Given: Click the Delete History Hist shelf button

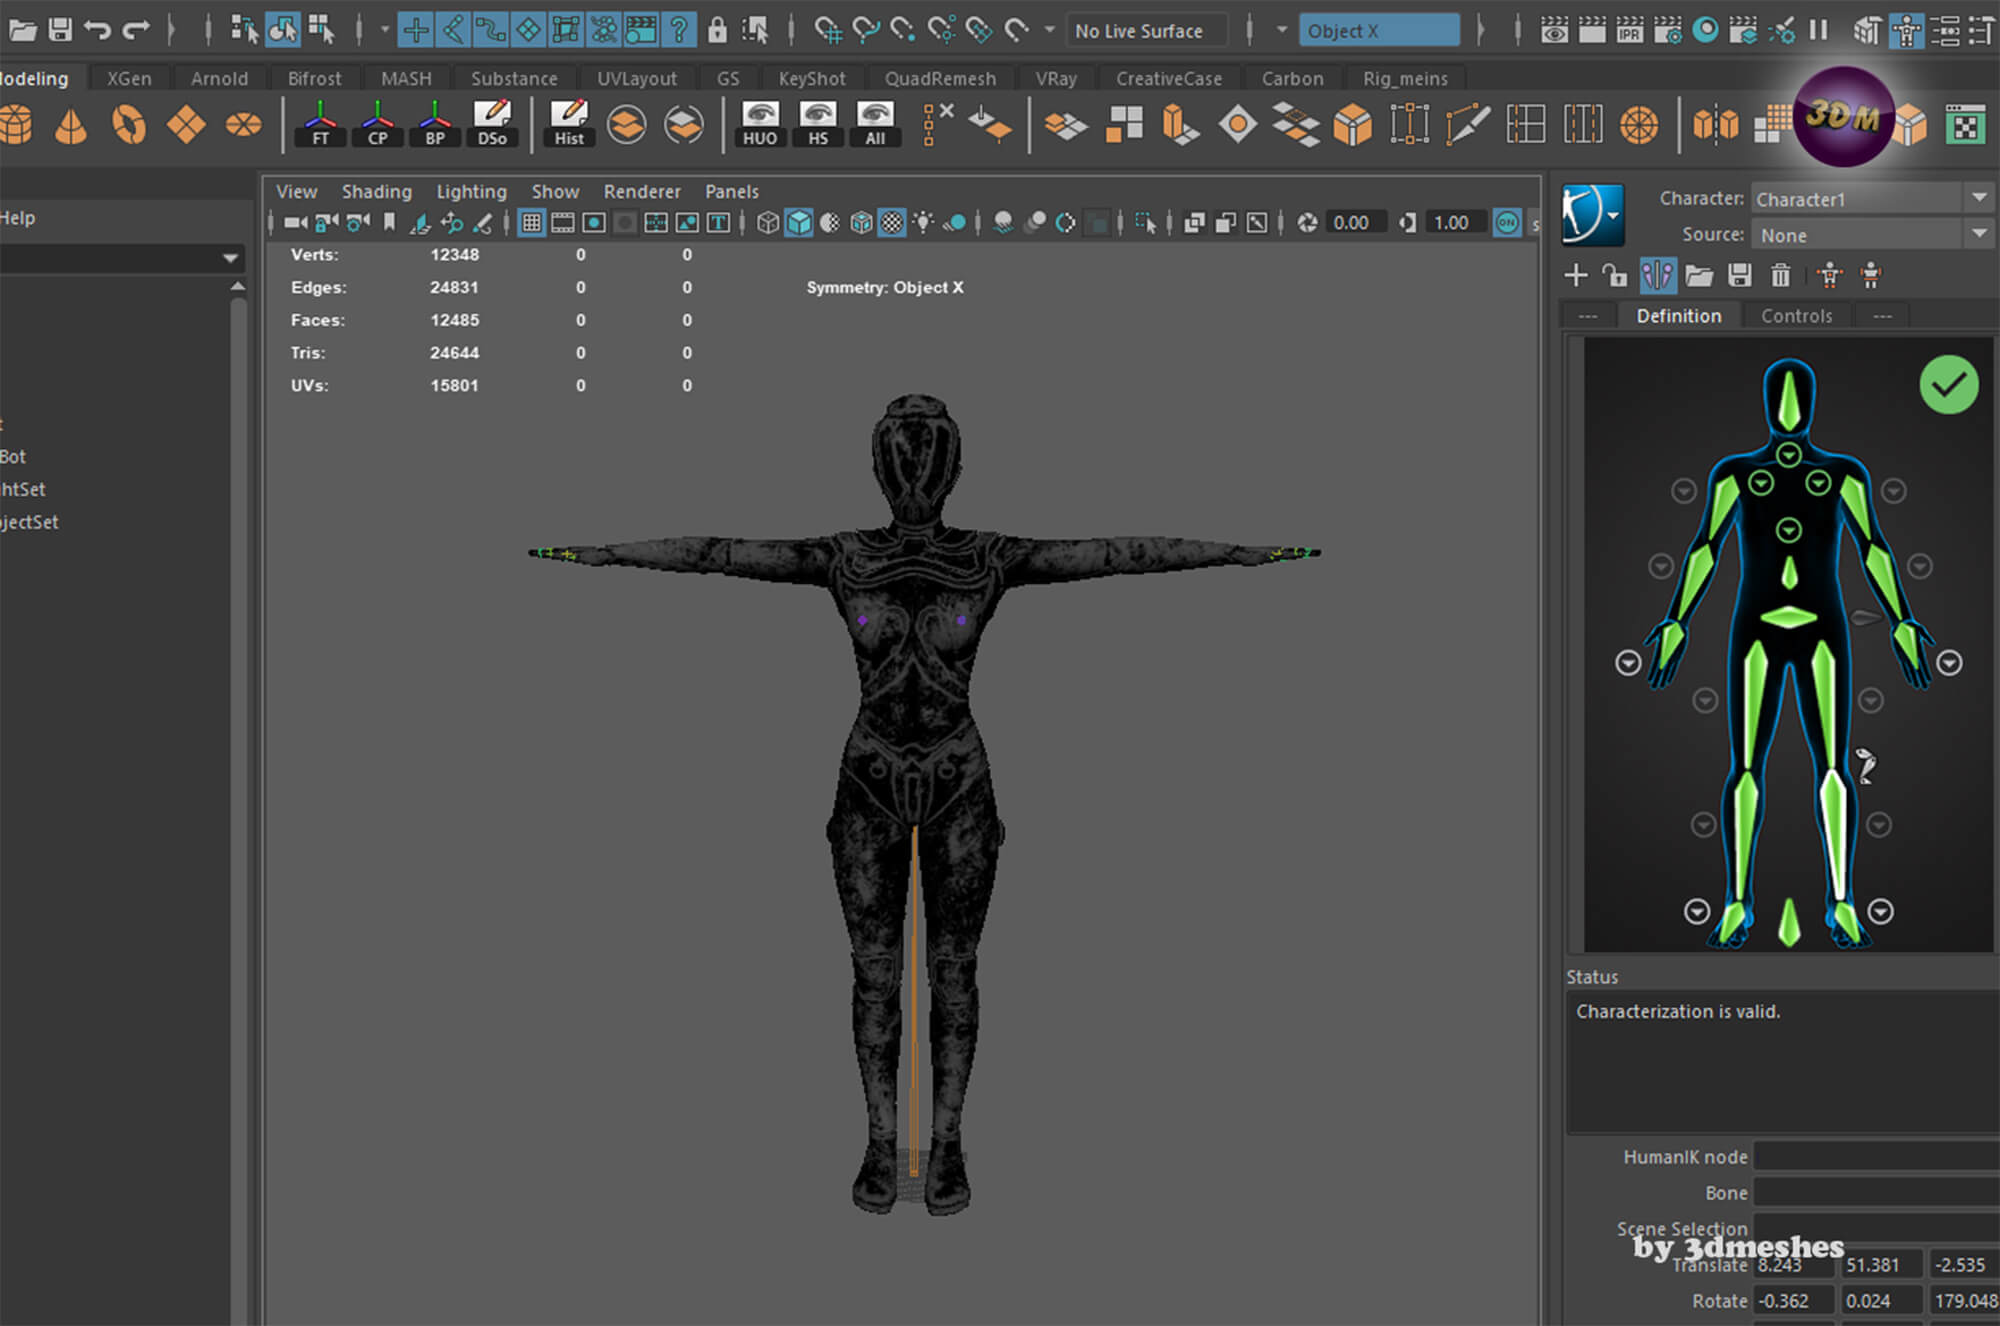Looking at the screenshot, I should pos(569,124).
